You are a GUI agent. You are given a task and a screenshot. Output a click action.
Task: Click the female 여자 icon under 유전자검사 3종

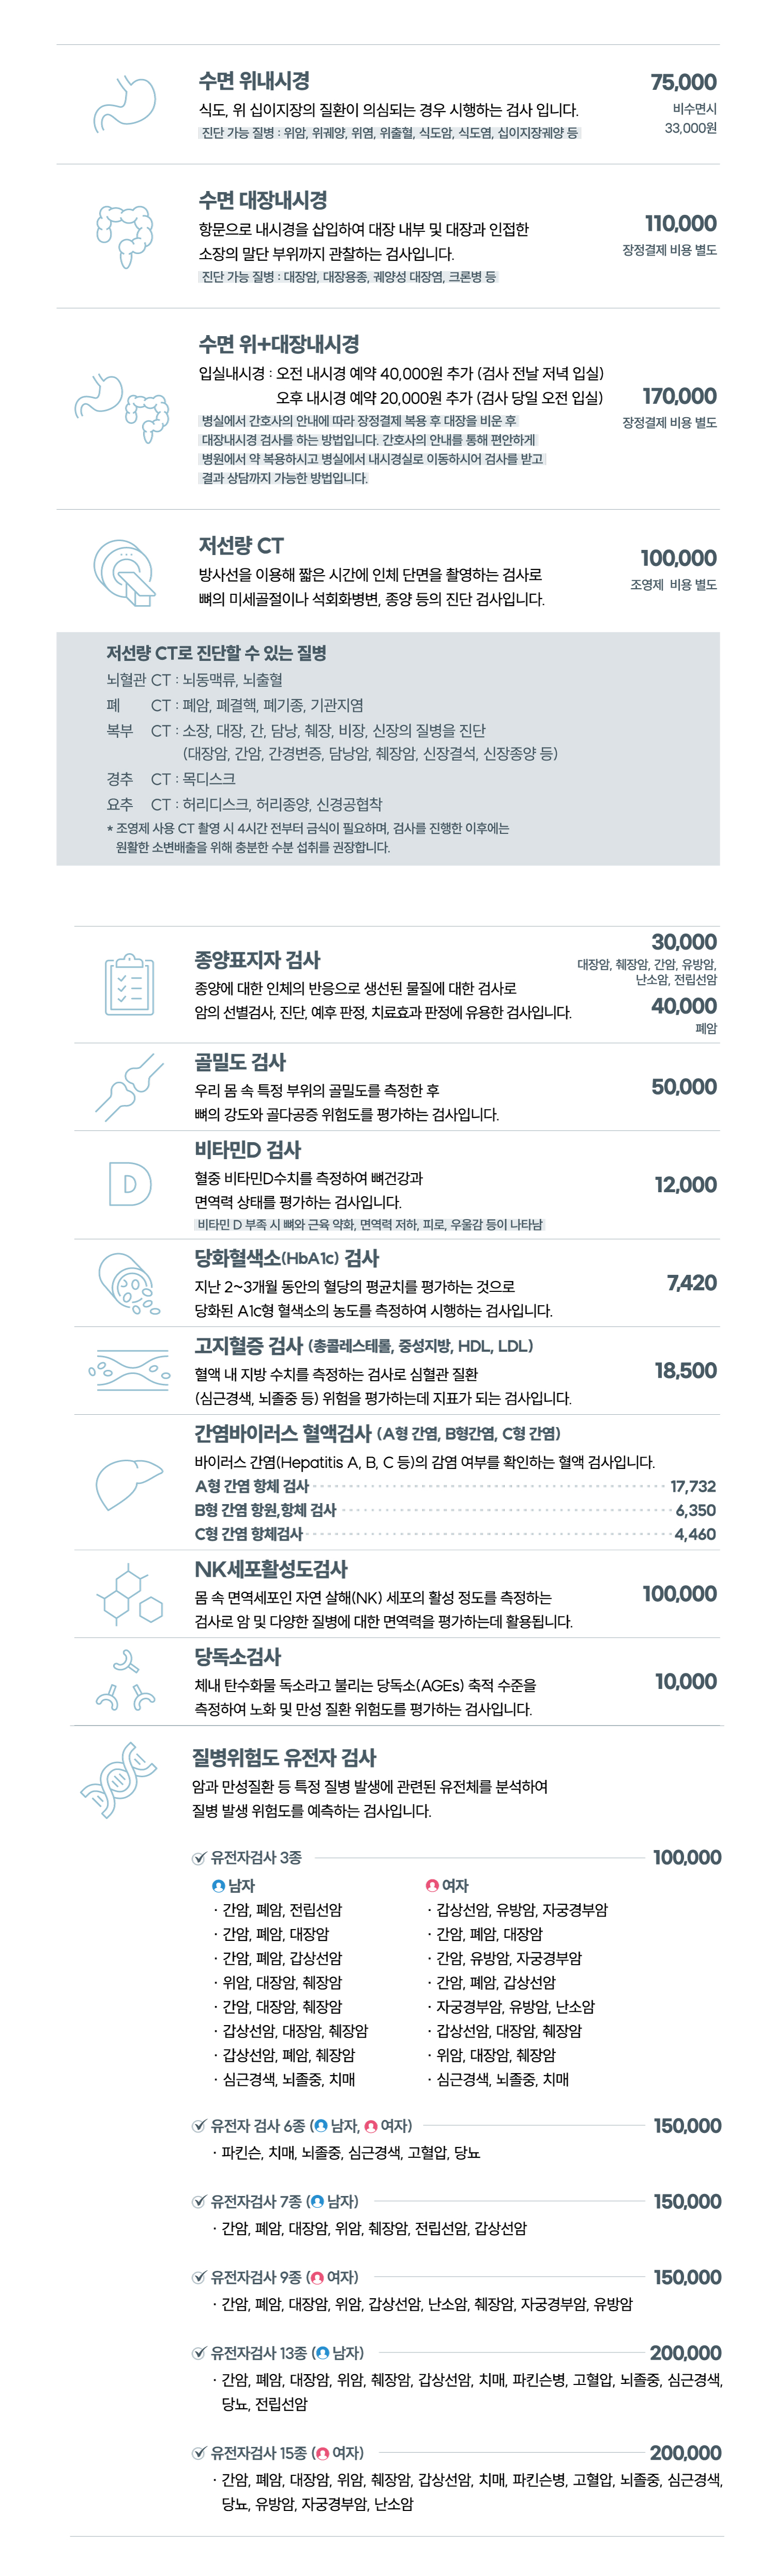click(432, 1886)
